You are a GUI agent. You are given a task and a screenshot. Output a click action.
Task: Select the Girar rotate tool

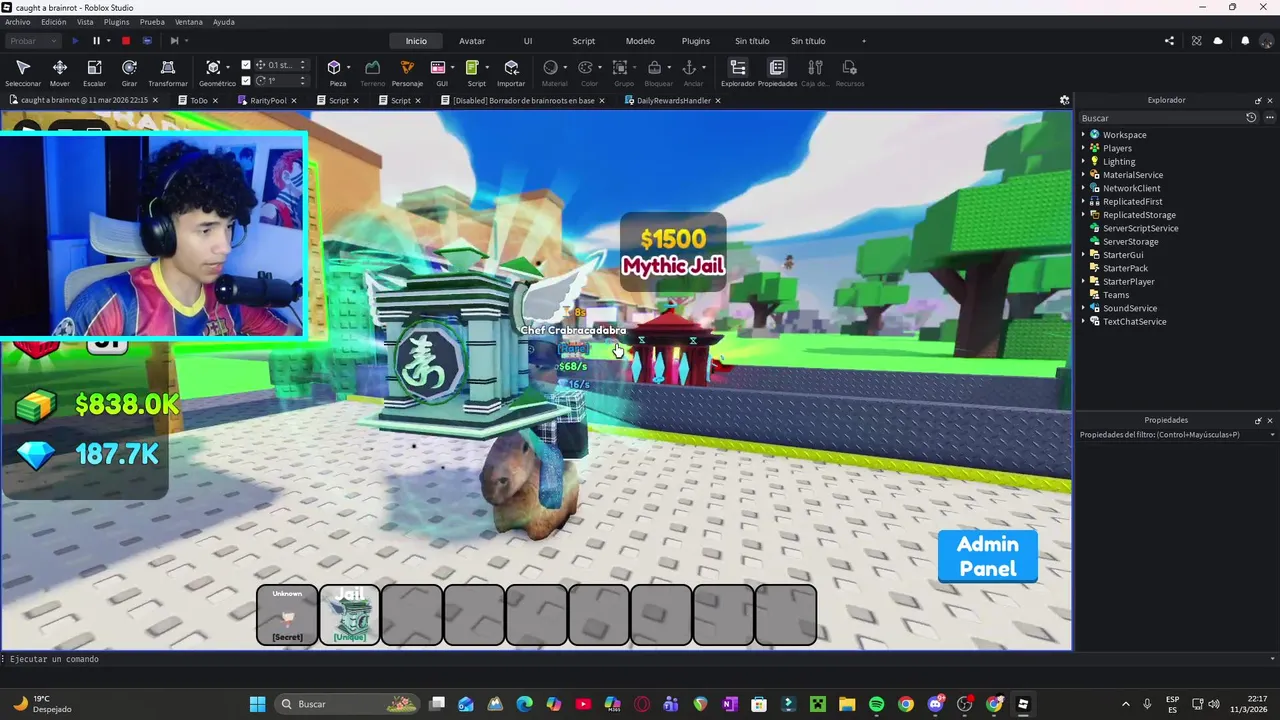[x=129, y=72]
